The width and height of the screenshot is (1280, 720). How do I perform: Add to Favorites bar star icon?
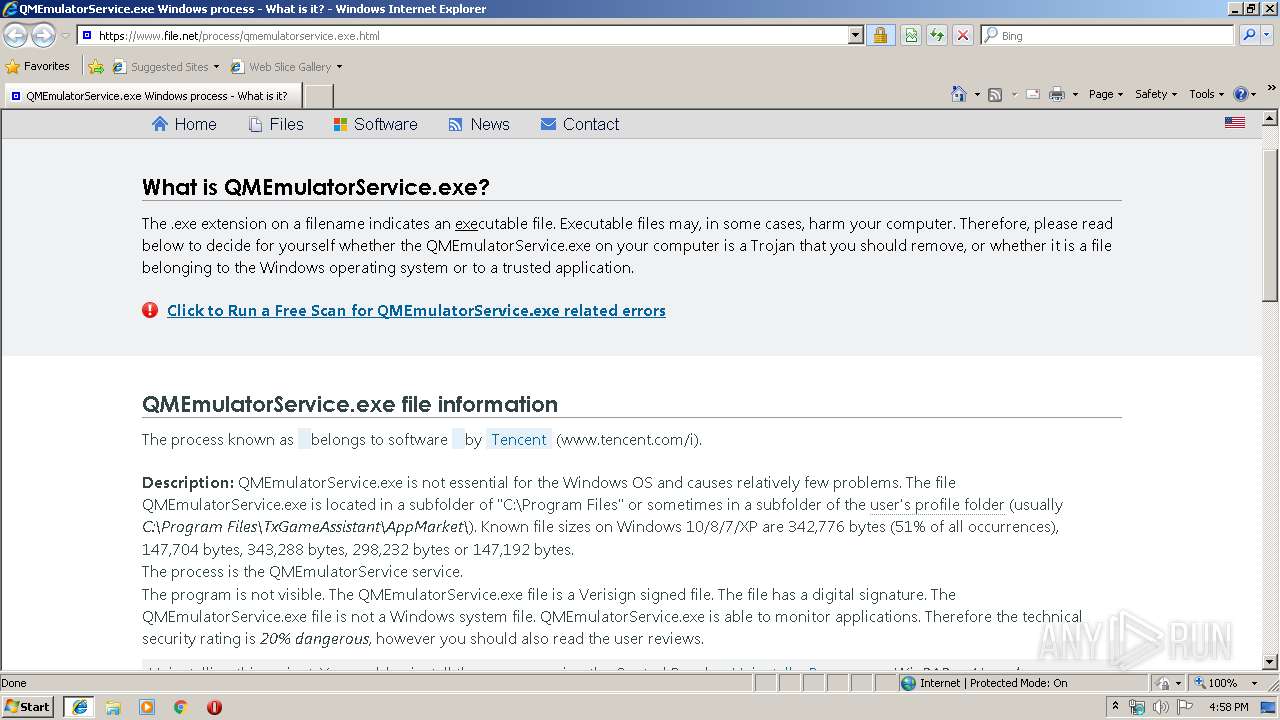click(96, 67)
